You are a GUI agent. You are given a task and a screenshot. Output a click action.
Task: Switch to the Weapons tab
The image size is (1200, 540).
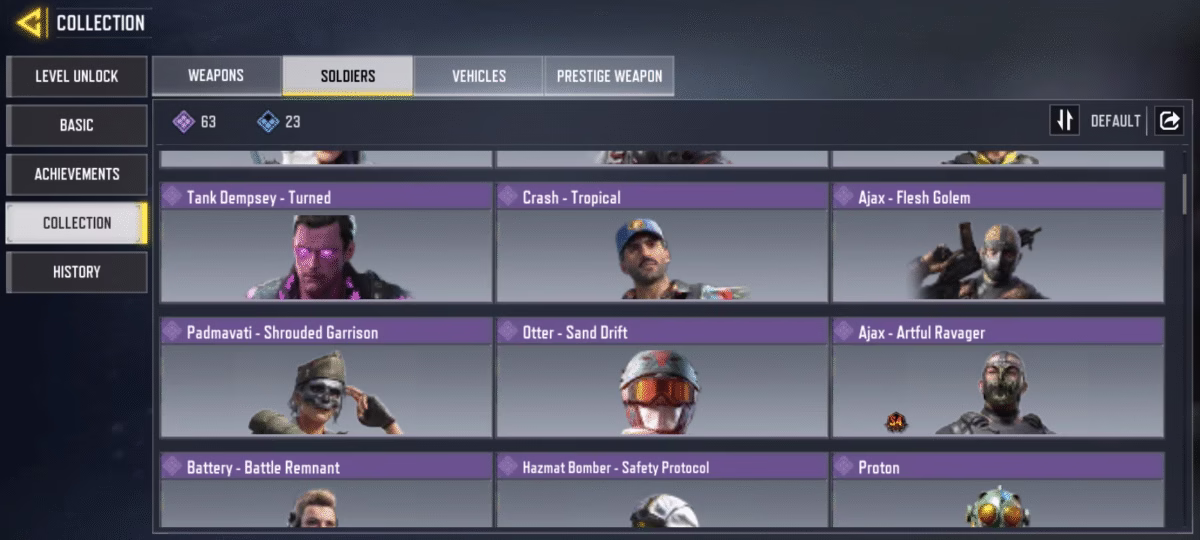(x=216, y=76)
